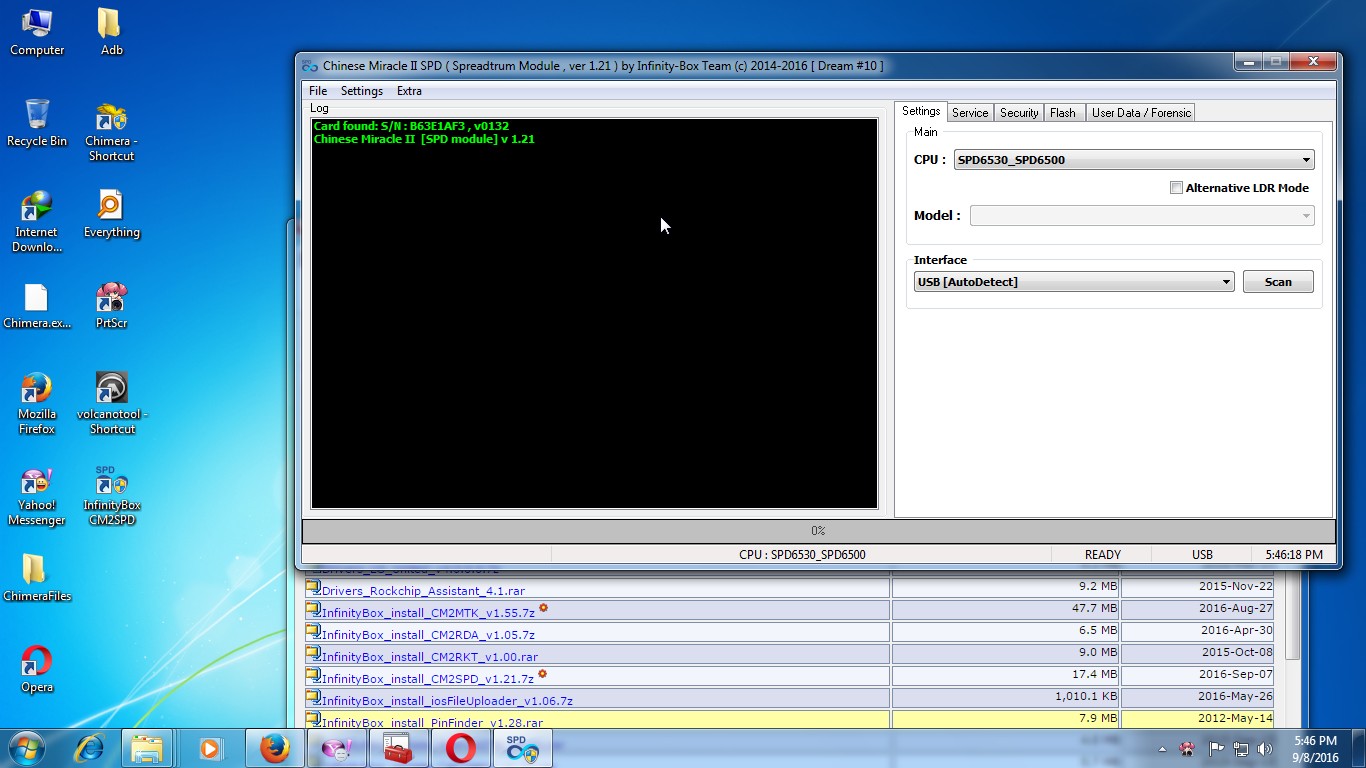Viewport: 1366px width, 768px height.
Task: Select the ChimeraFiles folder icon
Action: point(37,578)
